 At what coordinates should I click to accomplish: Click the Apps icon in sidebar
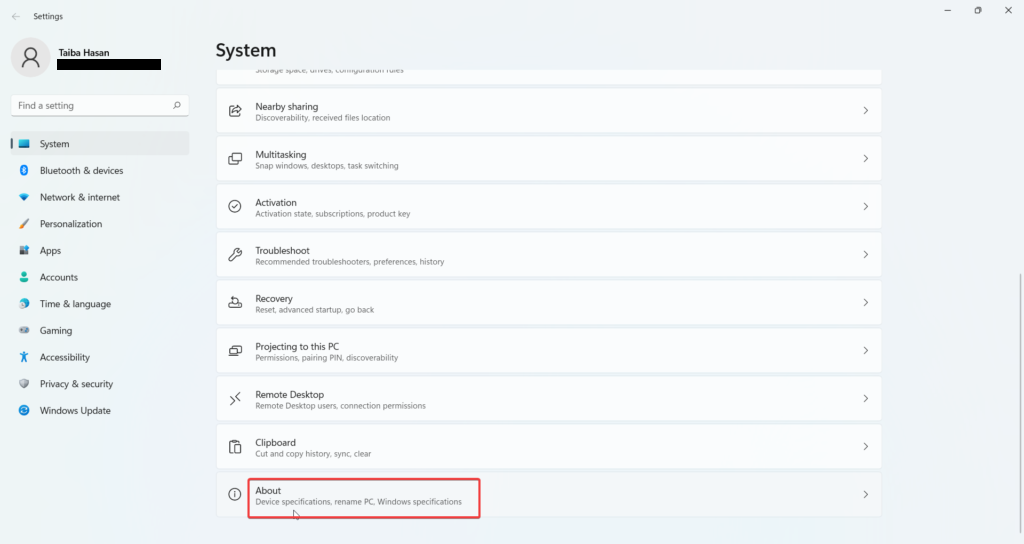24,250
